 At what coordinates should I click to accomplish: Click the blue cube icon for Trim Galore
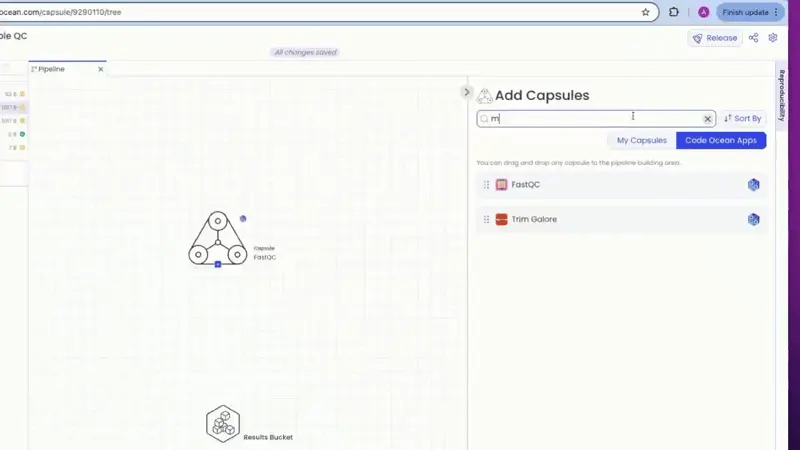753,219
